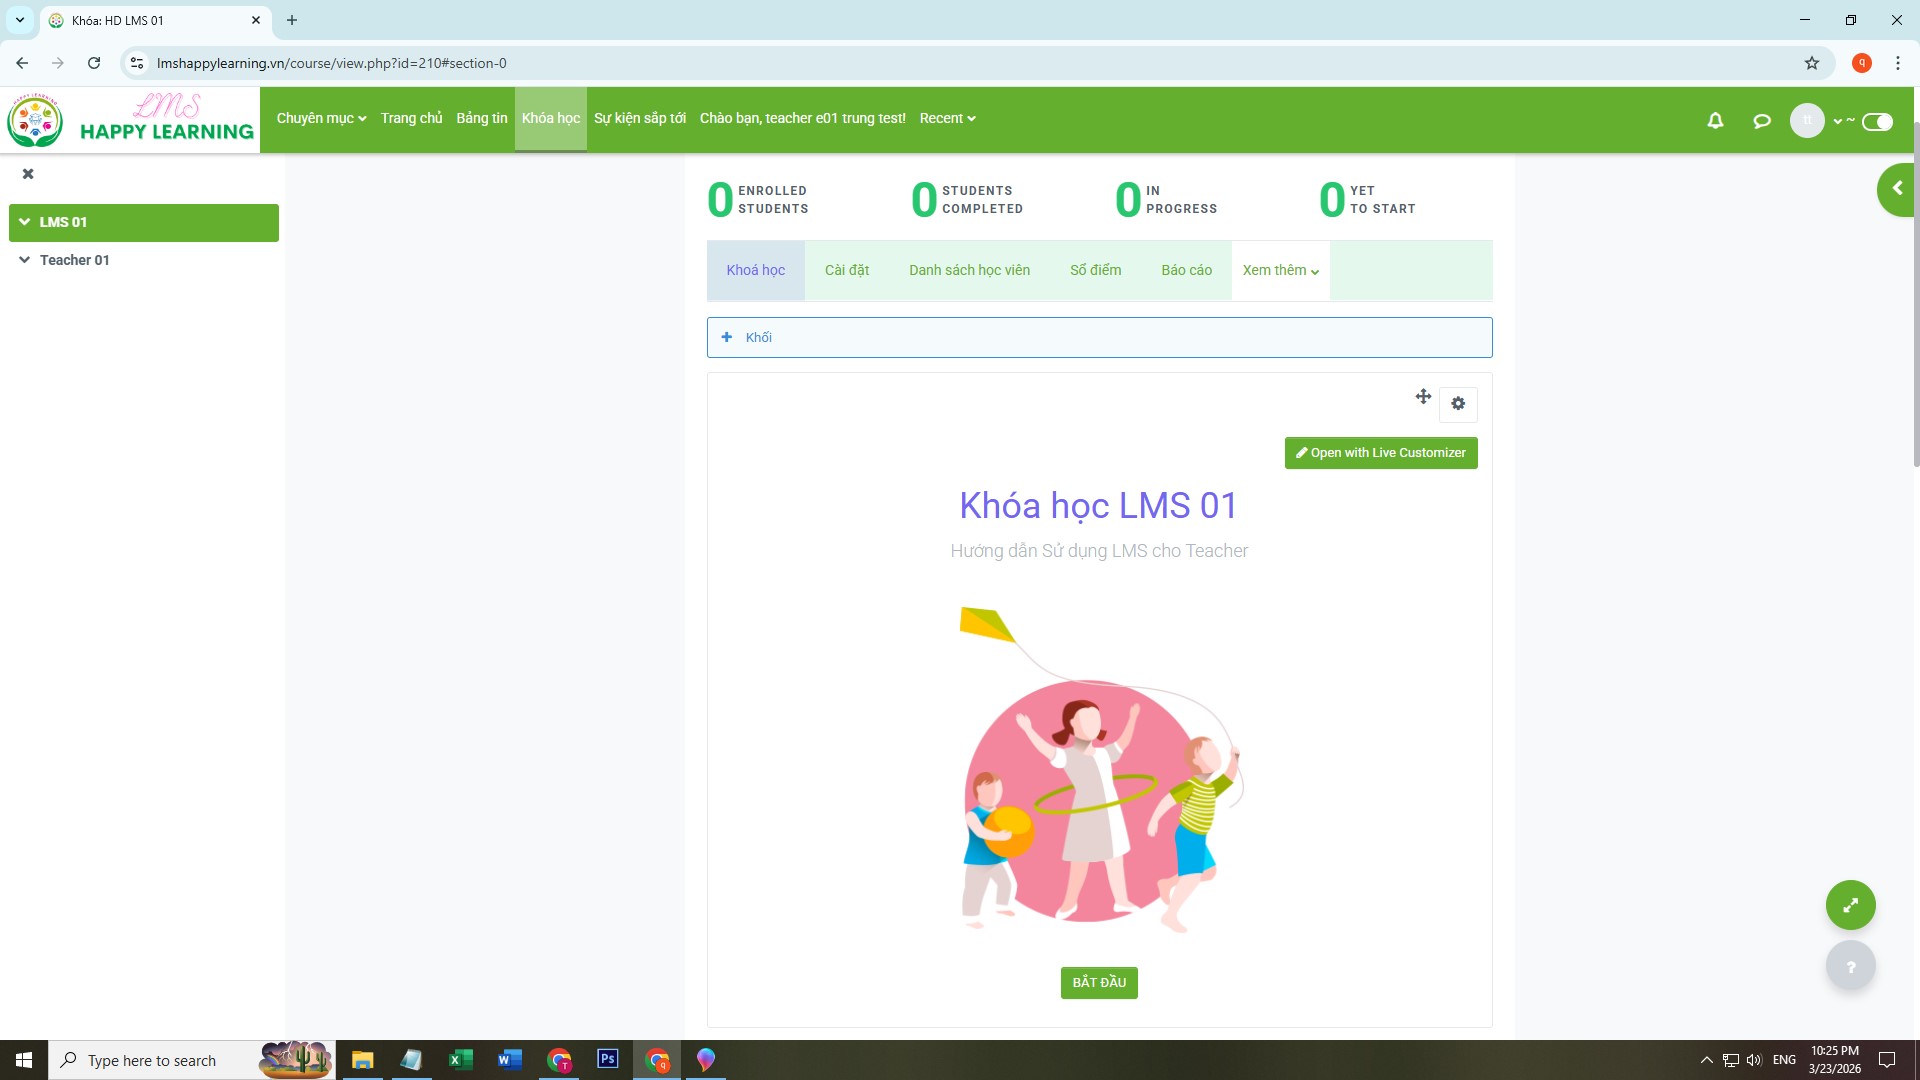Image resolution: width=1920 pixels, height=1080 pixels.
Task: Click the BẮT ĐẦU button
Action: [x=1099, y=983]
